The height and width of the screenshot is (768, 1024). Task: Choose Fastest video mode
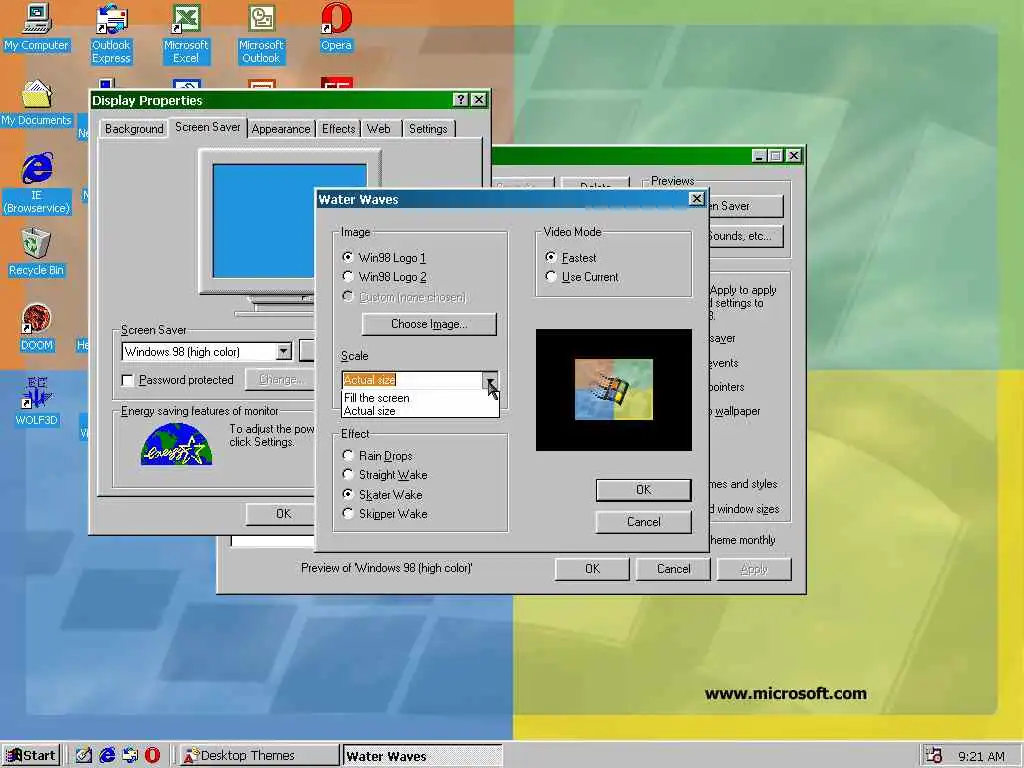pyautogui.click(x=571, y=257)
